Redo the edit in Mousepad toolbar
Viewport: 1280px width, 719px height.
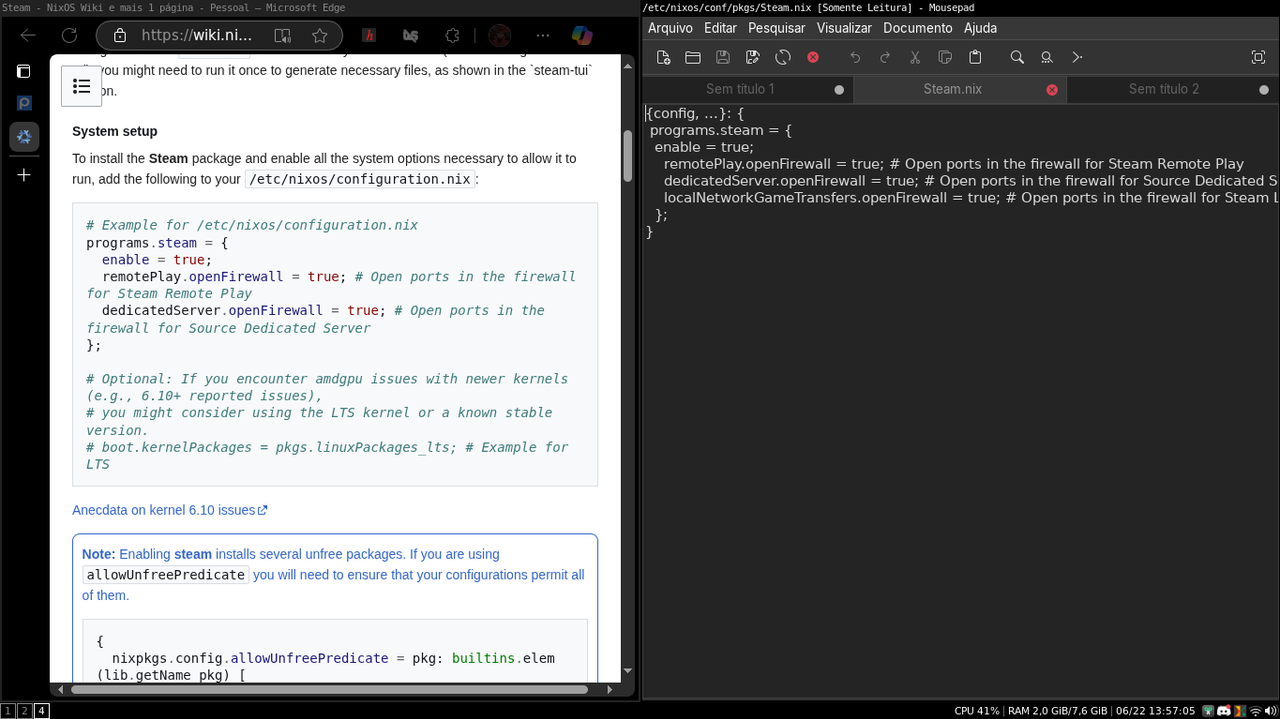(x=885, y=57)
